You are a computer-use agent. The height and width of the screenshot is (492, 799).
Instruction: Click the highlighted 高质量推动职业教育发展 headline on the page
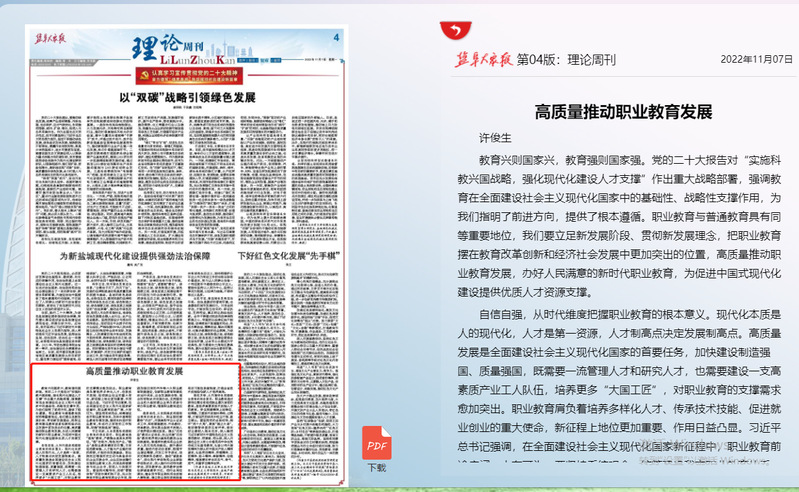(134, 371)
